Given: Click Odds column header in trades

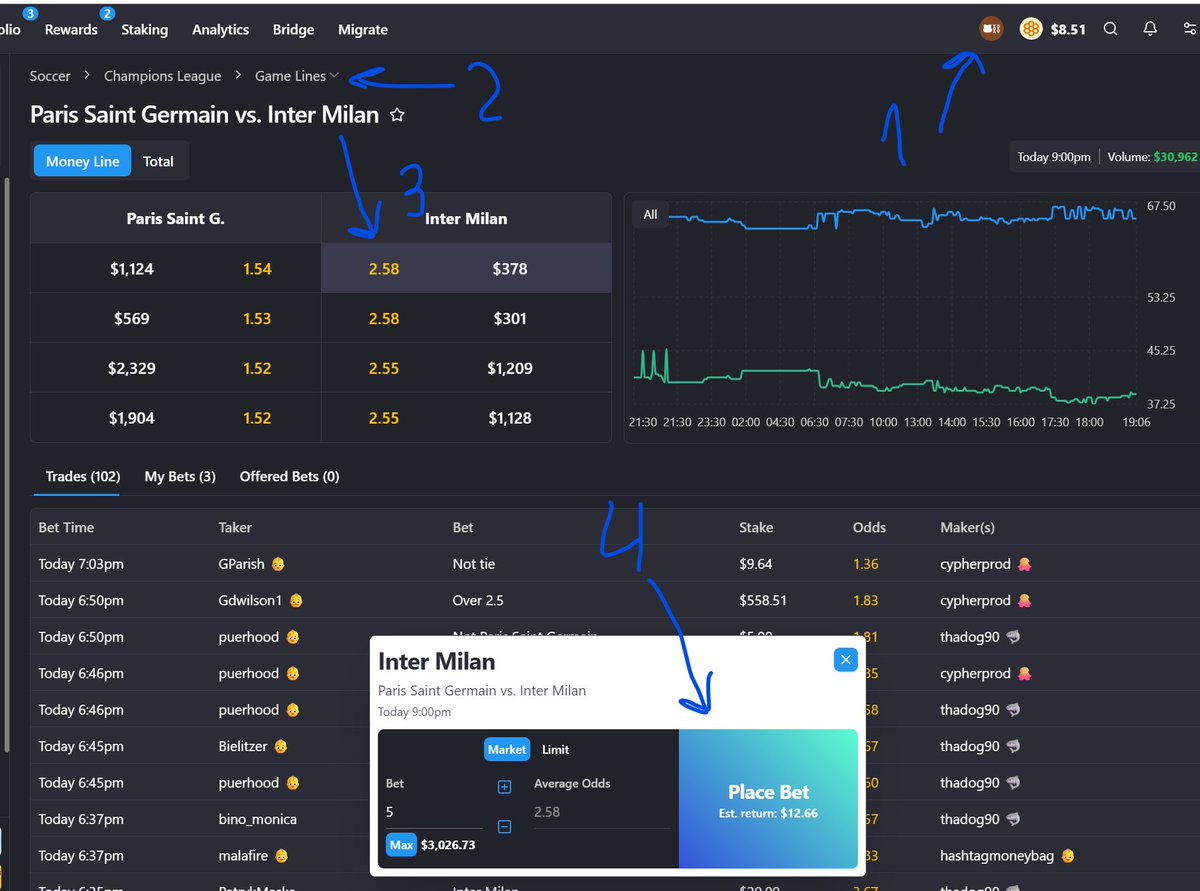Looking at the screenshot, I should point(869,527).
